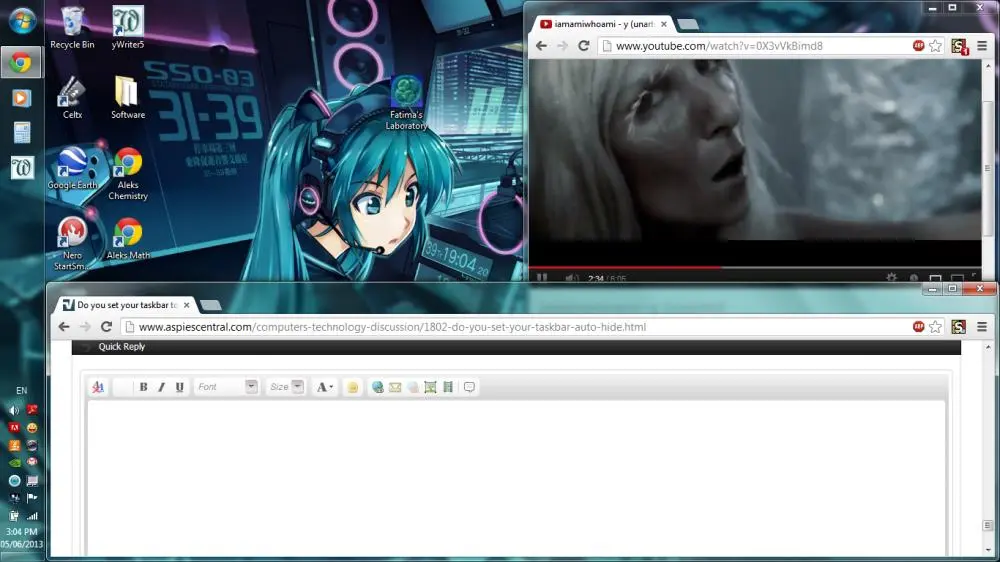Open Calculator from the taskbar
The image size is (1000, 562).
(x=21, y=133)
